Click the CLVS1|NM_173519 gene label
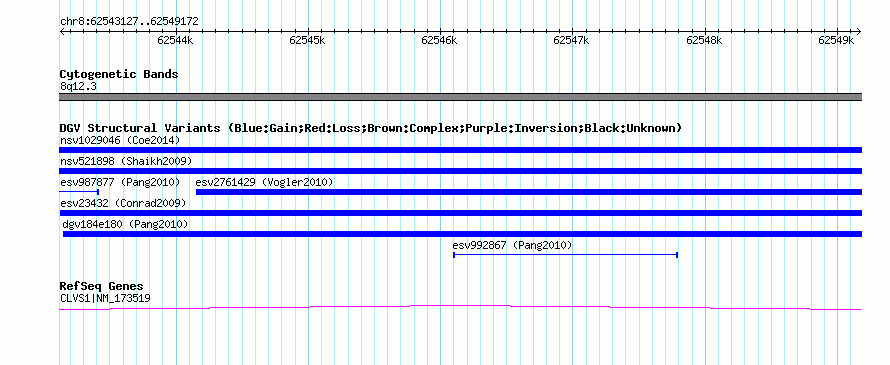890x365 pixels. tap(105, 298)
